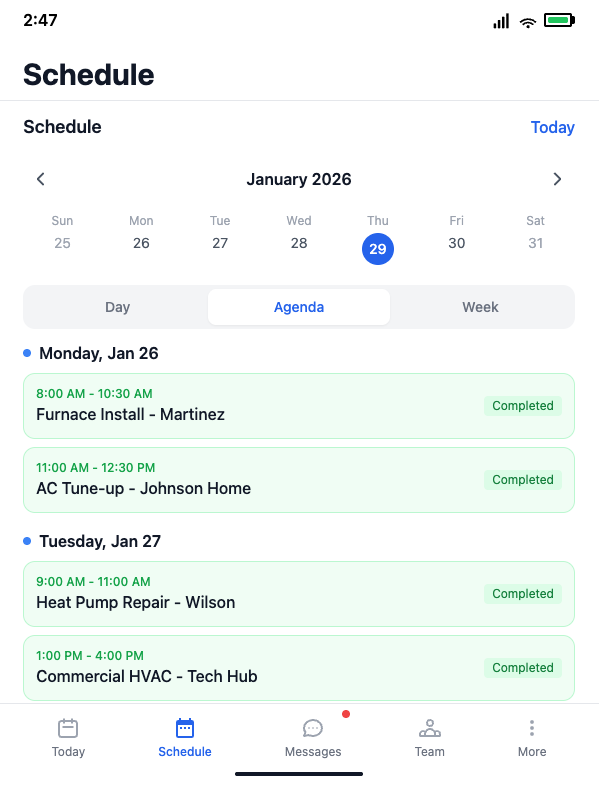The height and width of the screenshot is (800, 600).
Task: Navigate to the next month
Action: 557,179
